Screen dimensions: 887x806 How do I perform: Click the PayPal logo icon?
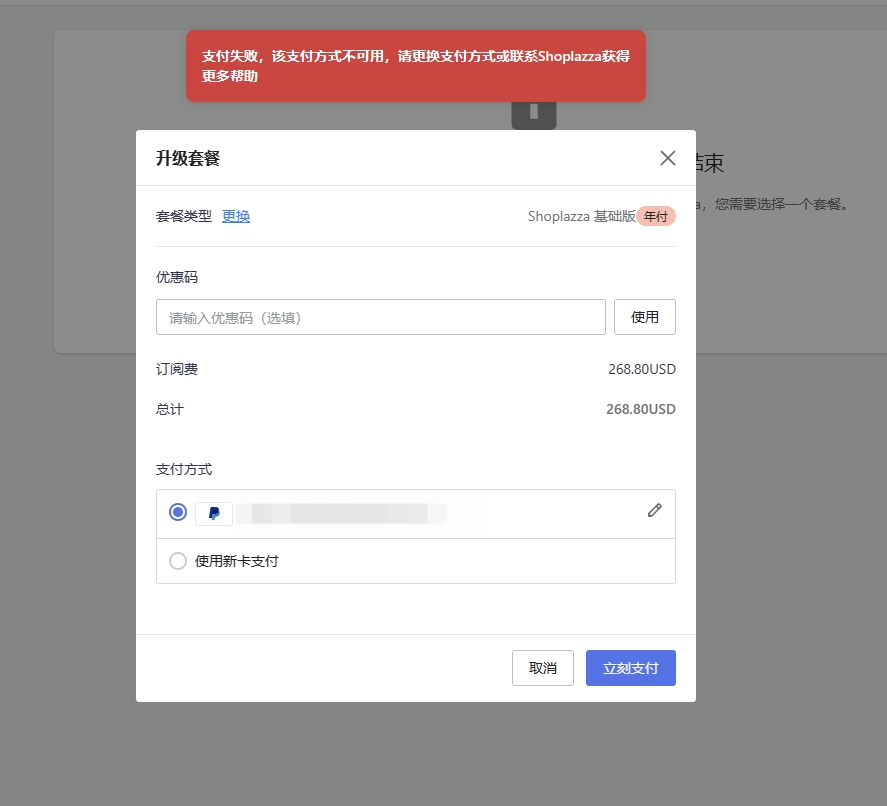(214, 513)
